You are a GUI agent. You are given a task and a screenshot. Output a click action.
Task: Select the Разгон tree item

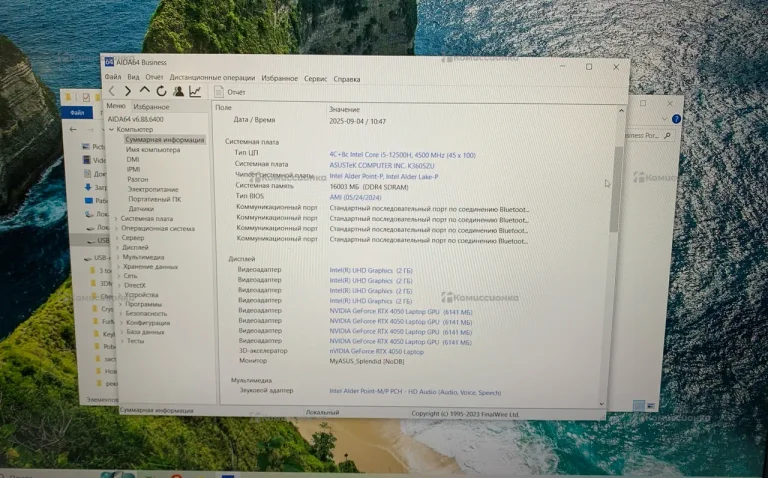[x=138, y=180]
